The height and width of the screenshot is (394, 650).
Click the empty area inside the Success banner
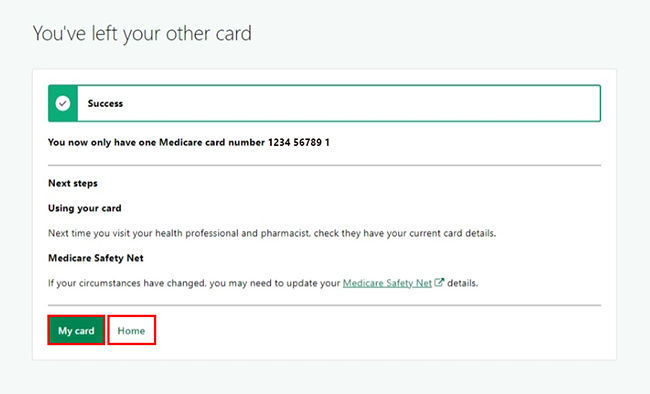click(361, 103)
